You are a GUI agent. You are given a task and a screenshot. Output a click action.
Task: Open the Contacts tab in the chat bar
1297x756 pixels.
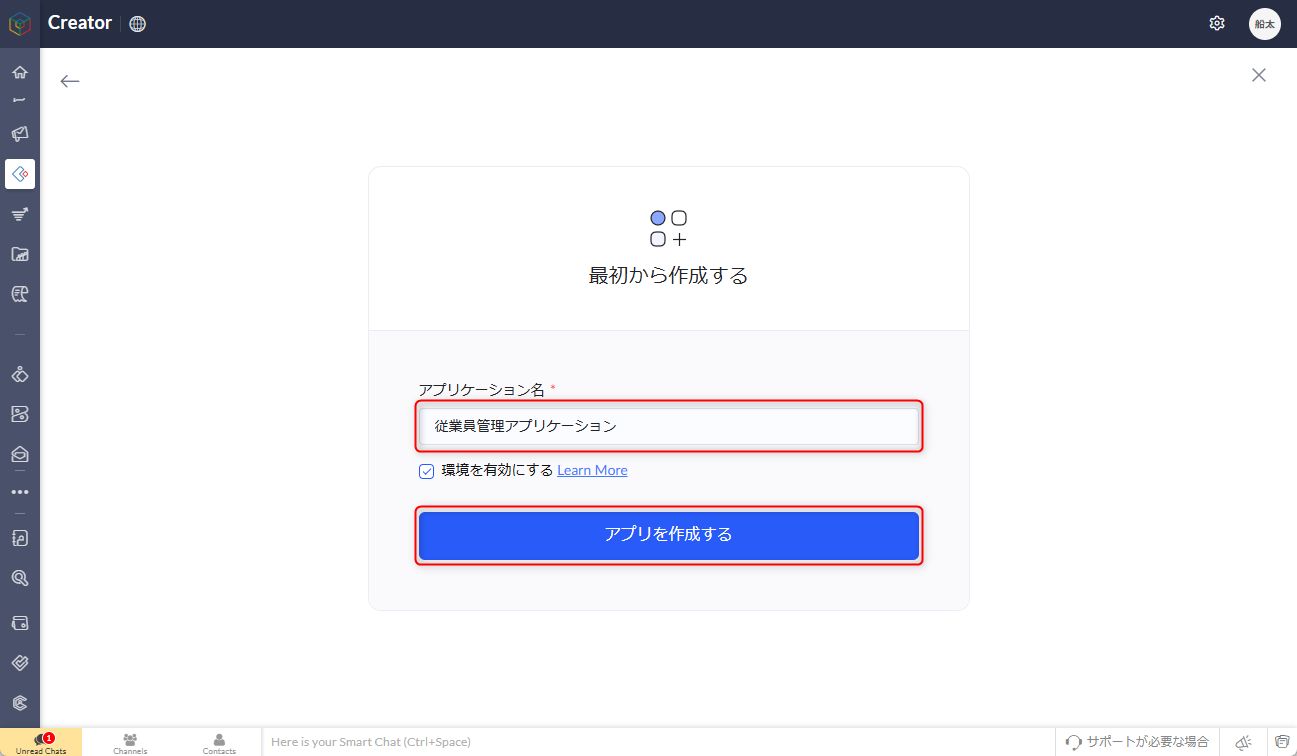(x=219, y=743)
